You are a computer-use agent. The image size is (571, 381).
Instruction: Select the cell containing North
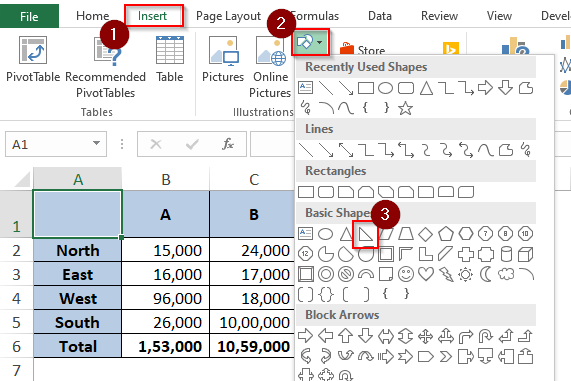click(x=78, y=250)
